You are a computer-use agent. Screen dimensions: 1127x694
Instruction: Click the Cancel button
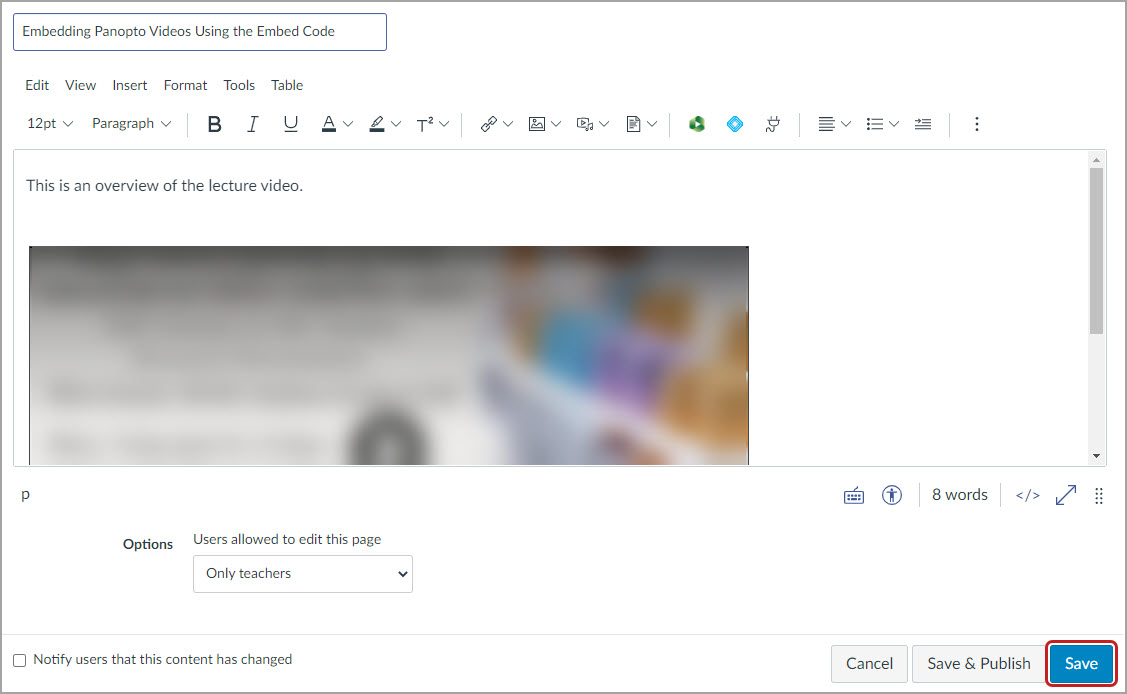tap(869, 664)
